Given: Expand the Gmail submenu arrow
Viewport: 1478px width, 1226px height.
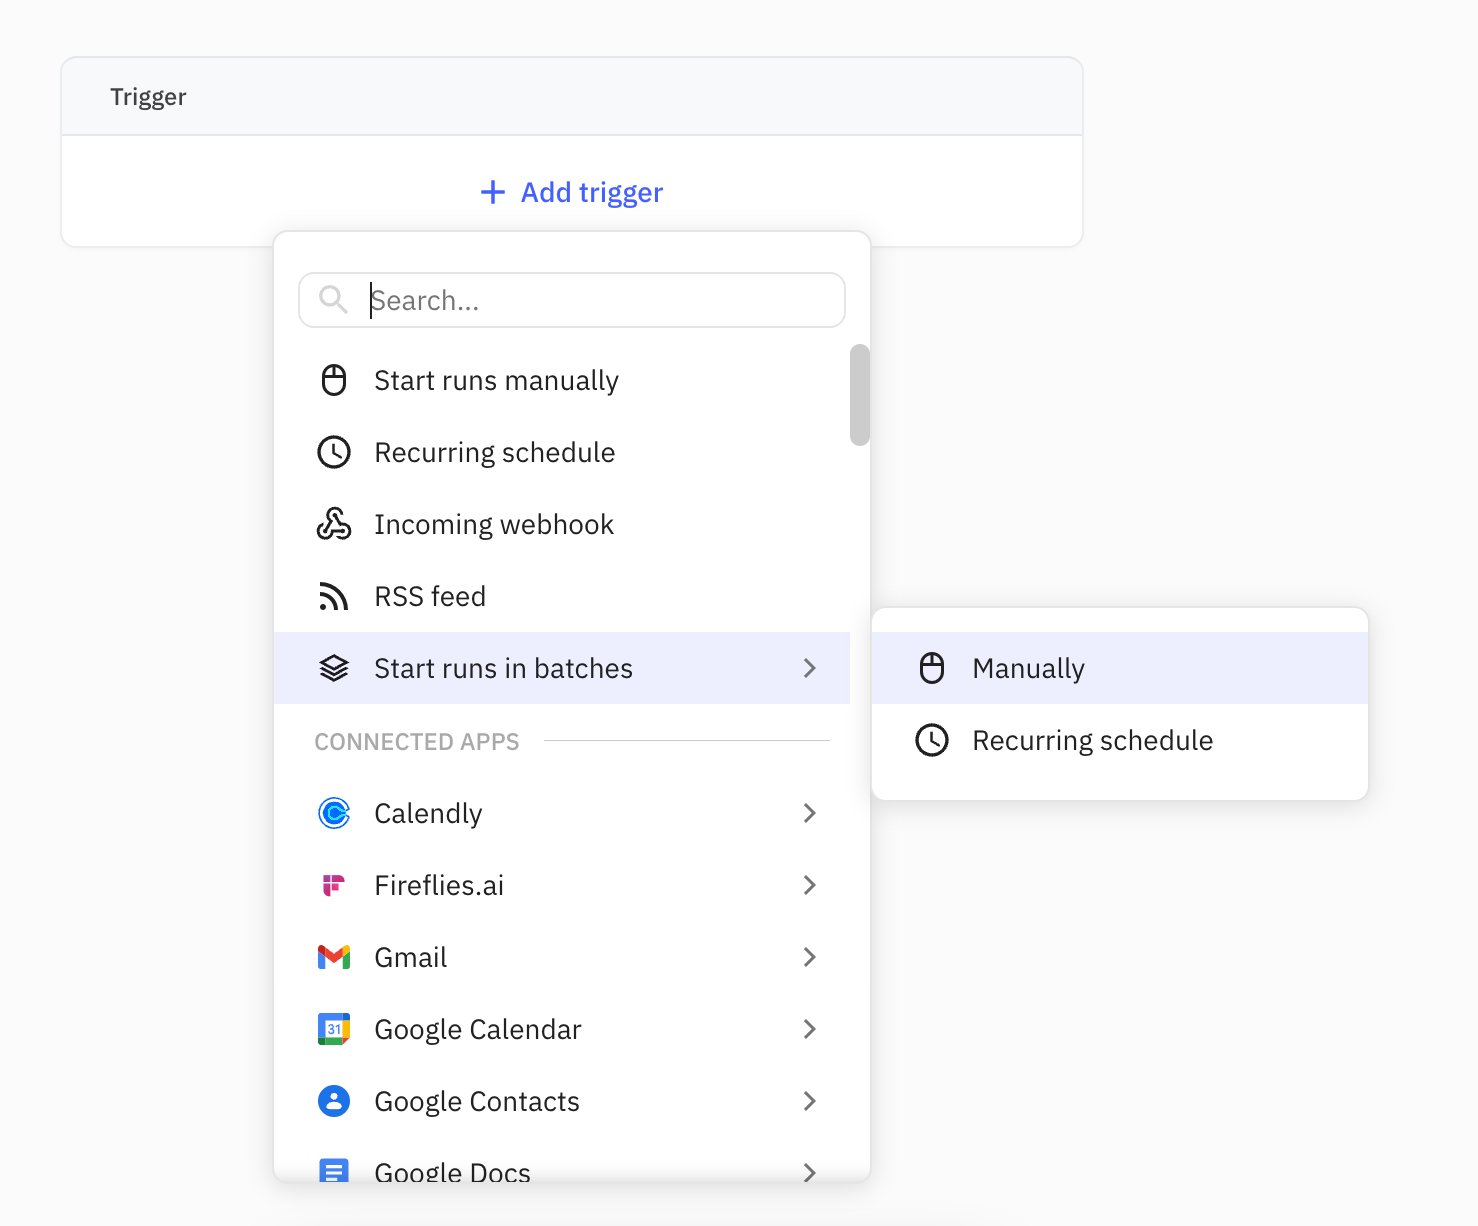Looking at the screenshot, I should (x=810, y=957).
